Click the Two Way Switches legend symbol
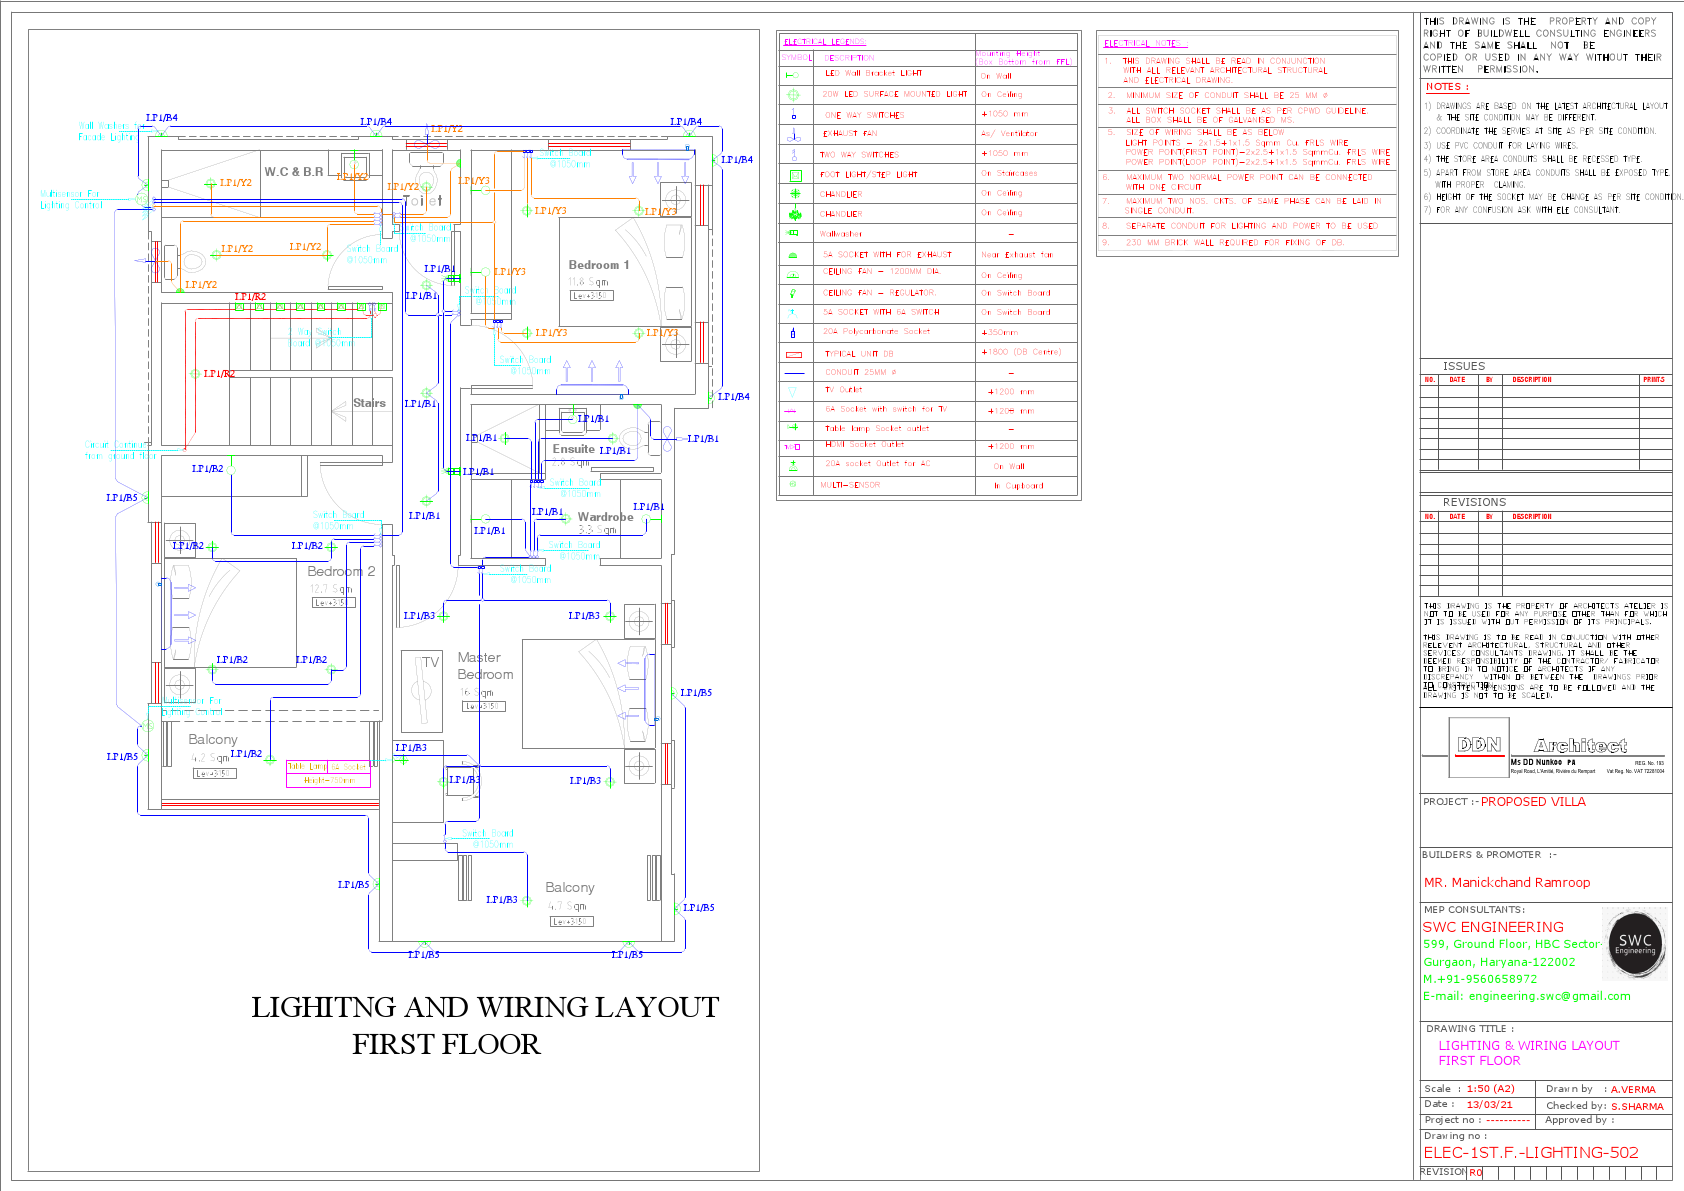Screen dimensions: 1684x1191 click(x=793, y=153)
